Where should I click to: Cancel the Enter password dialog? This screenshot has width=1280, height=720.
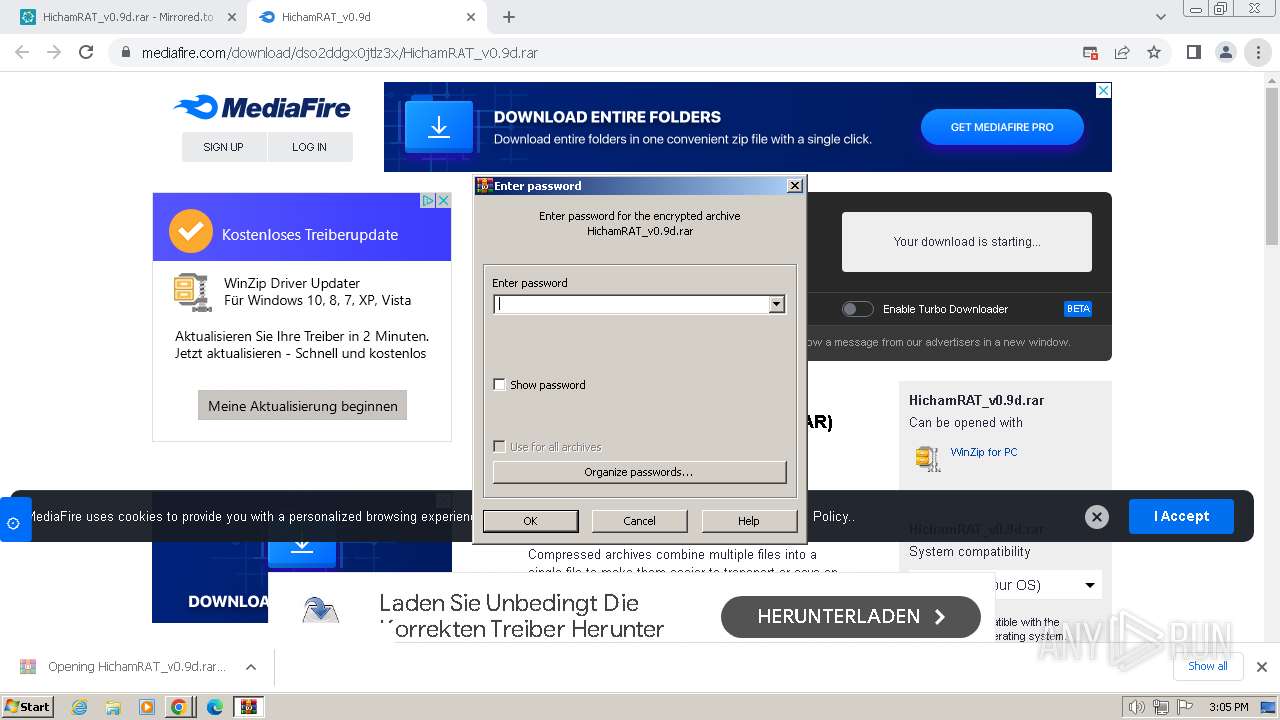(639, 521)
